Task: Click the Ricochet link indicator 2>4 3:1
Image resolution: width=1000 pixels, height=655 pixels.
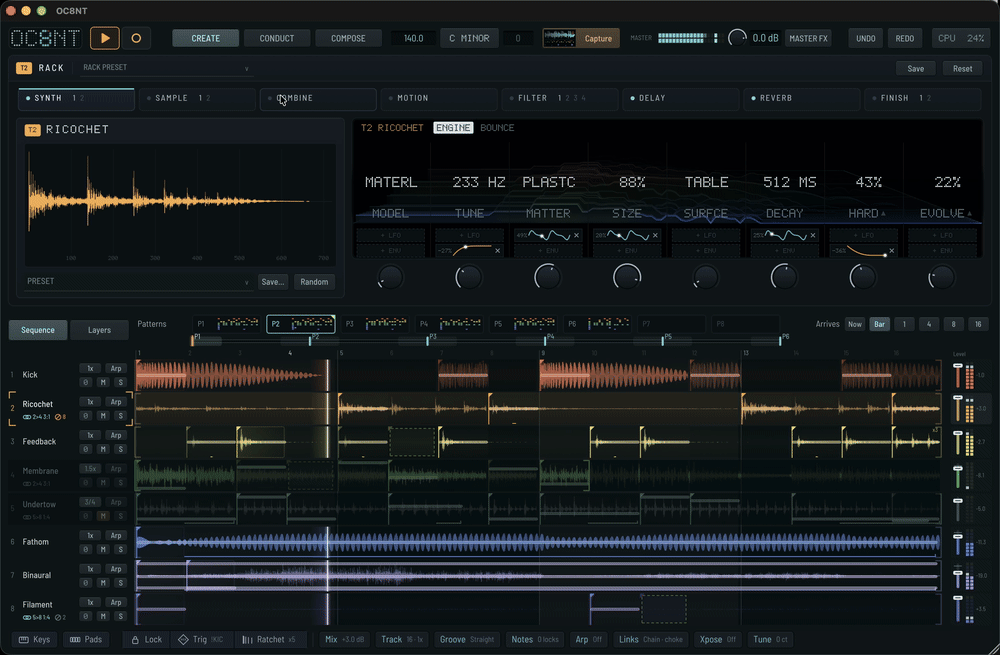Action: click(37, 417)
